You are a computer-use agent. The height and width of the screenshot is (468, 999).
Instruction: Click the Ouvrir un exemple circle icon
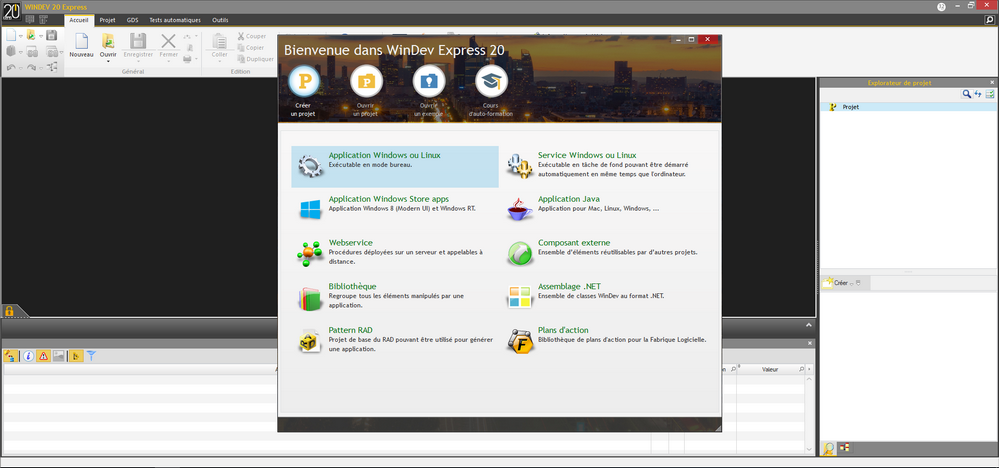coord(429,82)
